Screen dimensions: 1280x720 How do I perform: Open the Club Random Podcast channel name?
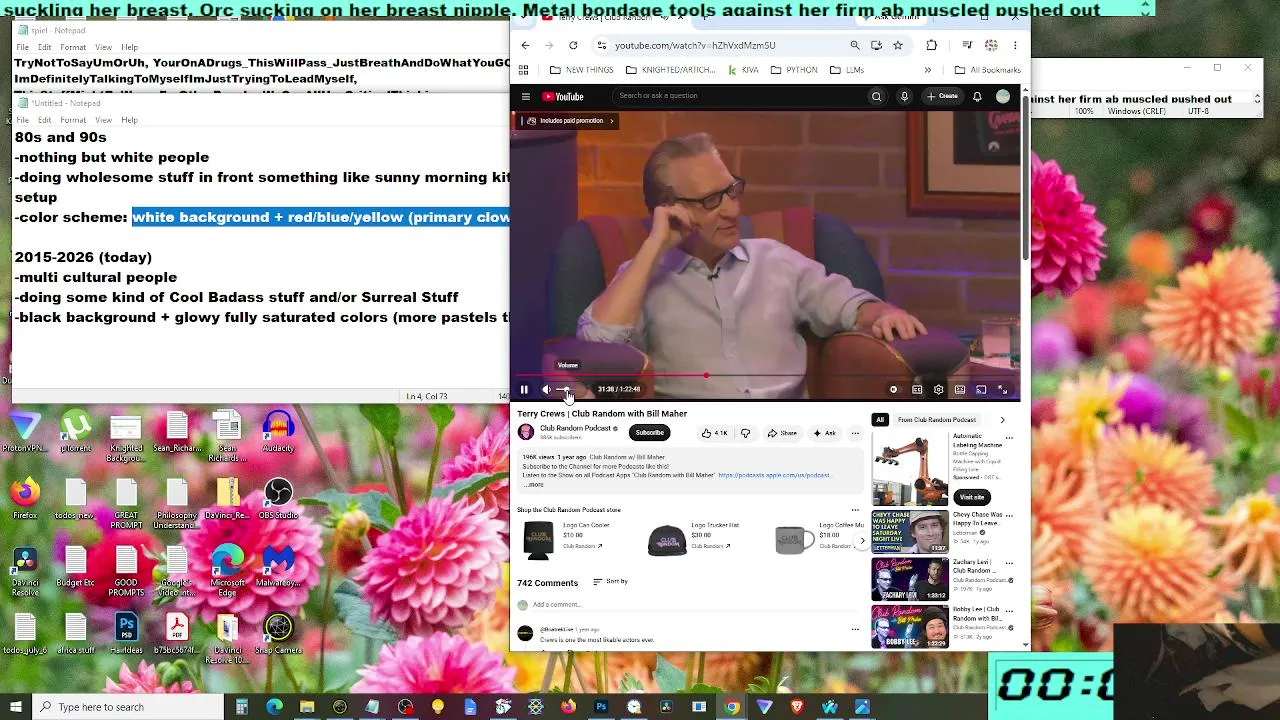pos(575,428)
